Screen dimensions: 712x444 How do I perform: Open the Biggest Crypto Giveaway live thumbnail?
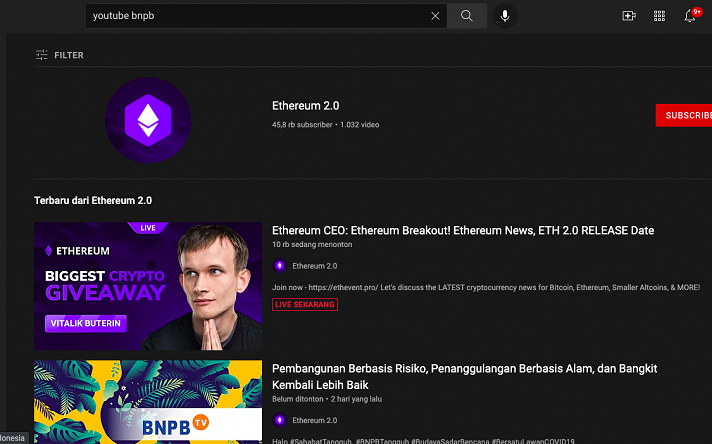[x=148, y=286]
